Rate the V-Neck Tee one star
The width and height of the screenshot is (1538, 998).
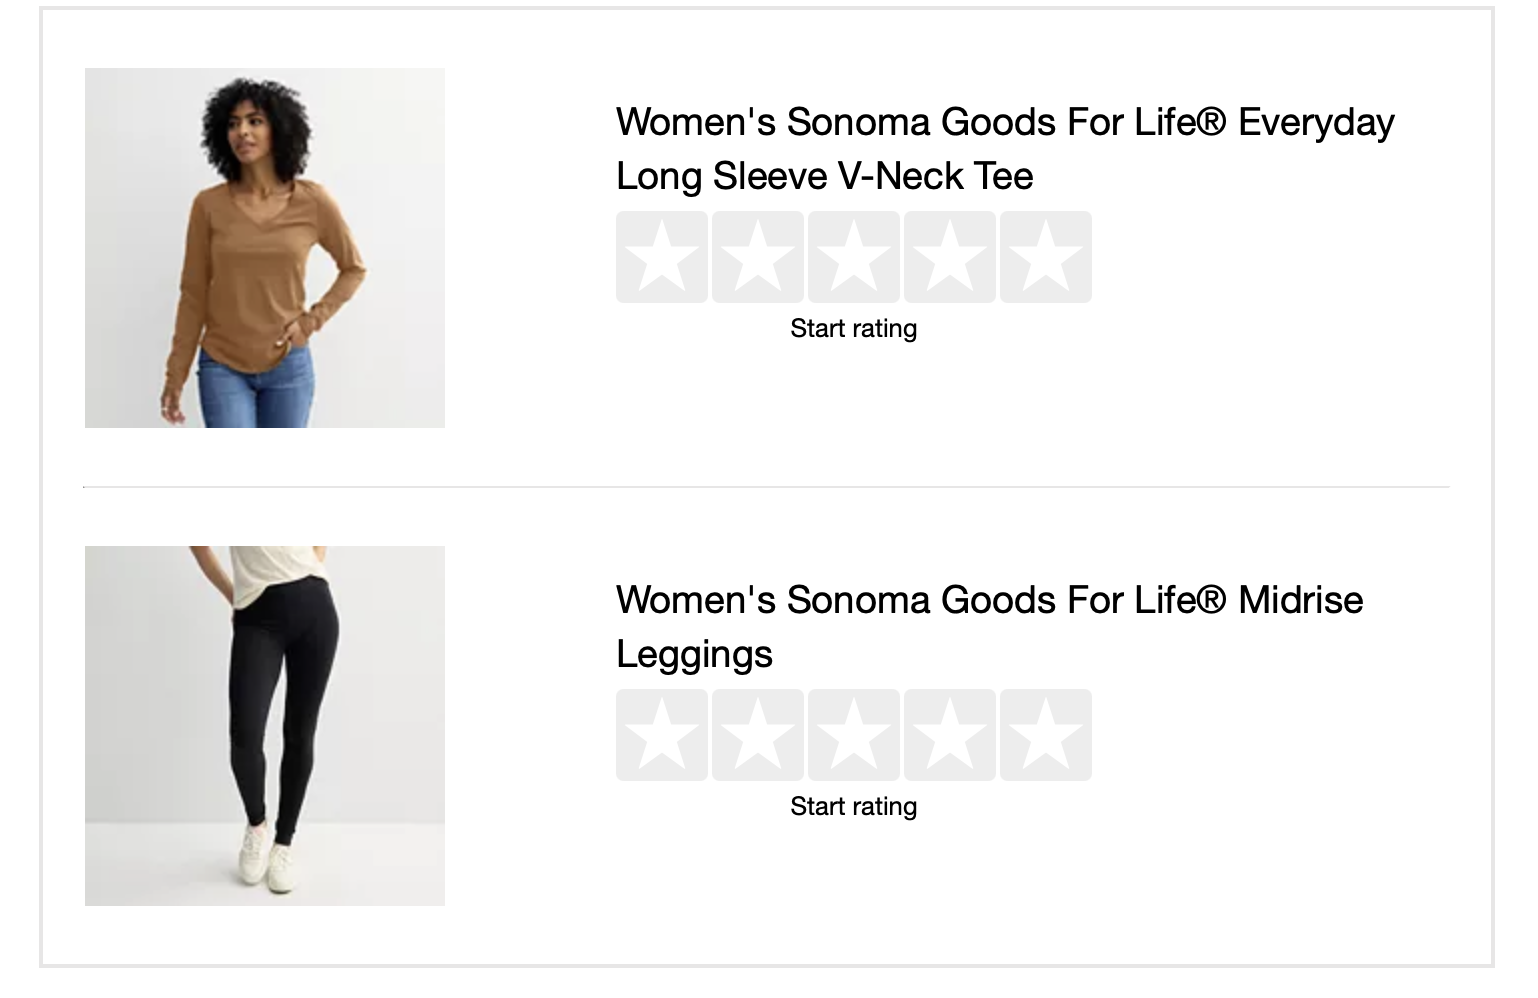pos(662,257)
